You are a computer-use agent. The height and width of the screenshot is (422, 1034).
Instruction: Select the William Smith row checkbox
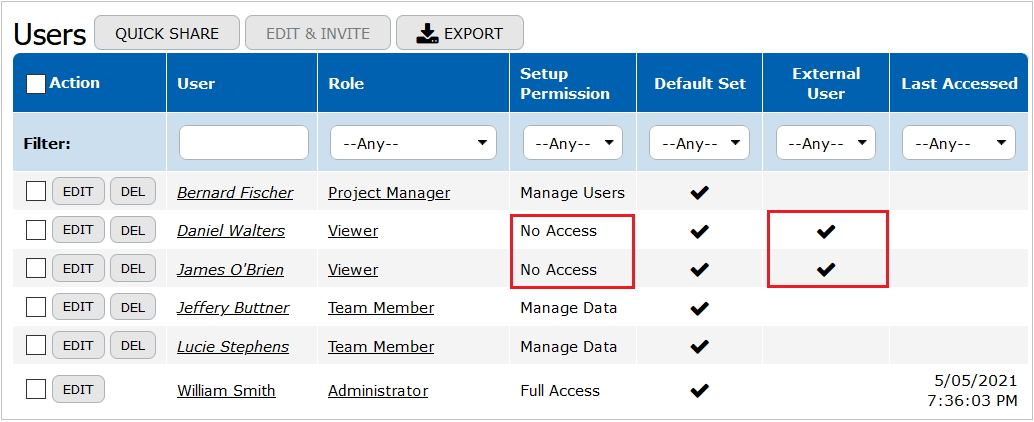click(36, 389)
